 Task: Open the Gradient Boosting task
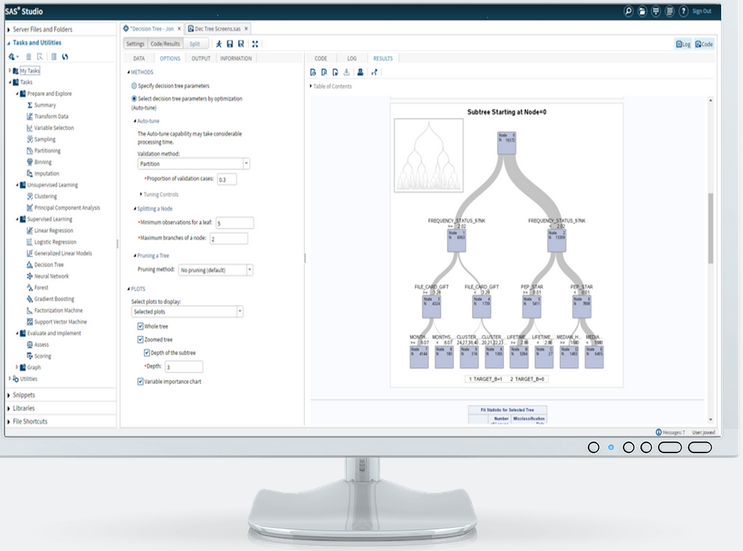54,299
